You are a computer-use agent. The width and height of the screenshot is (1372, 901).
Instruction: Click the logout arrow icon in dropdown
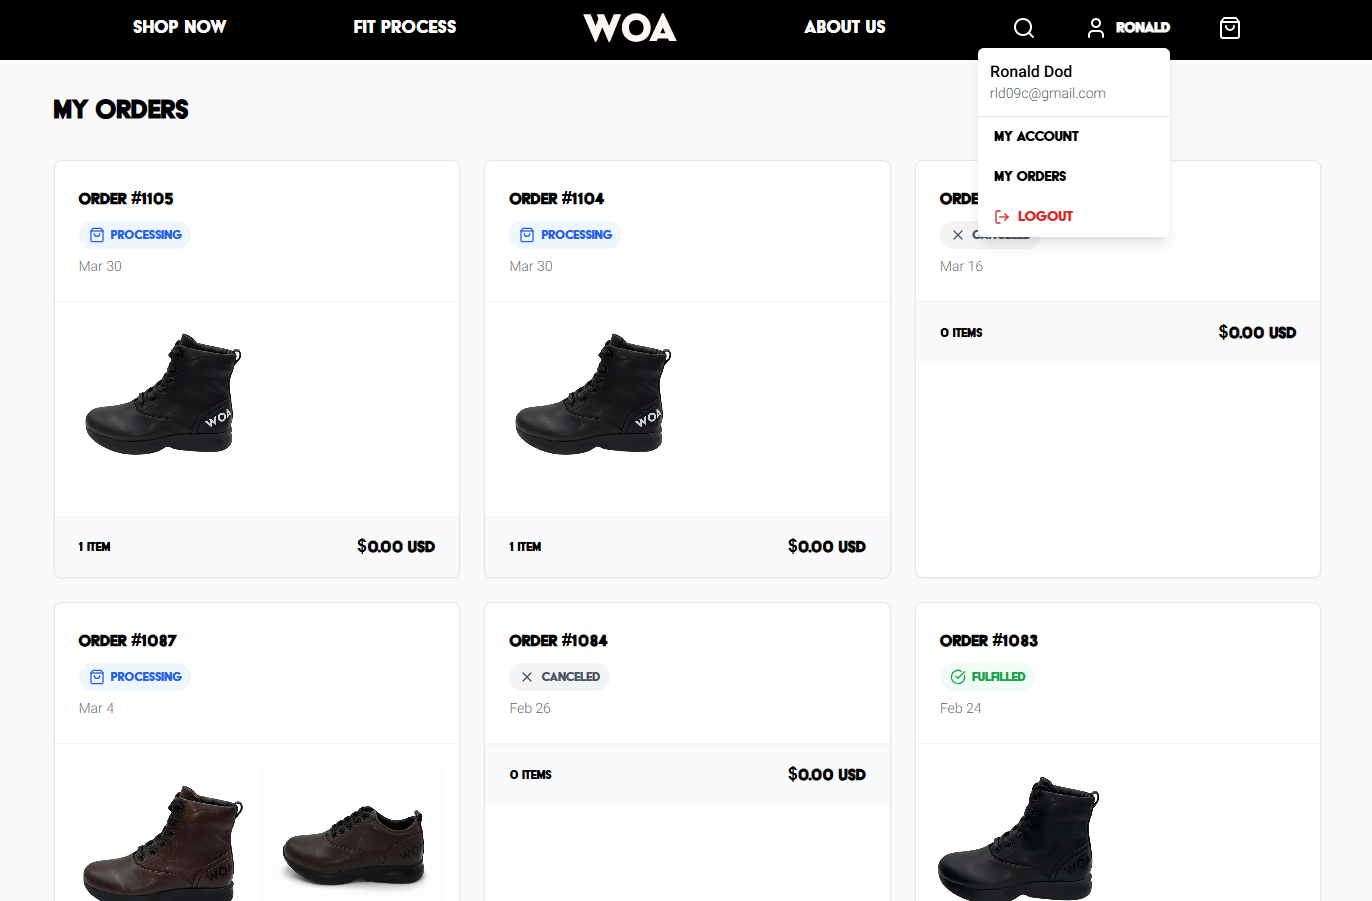click(x=1001, y=215)
